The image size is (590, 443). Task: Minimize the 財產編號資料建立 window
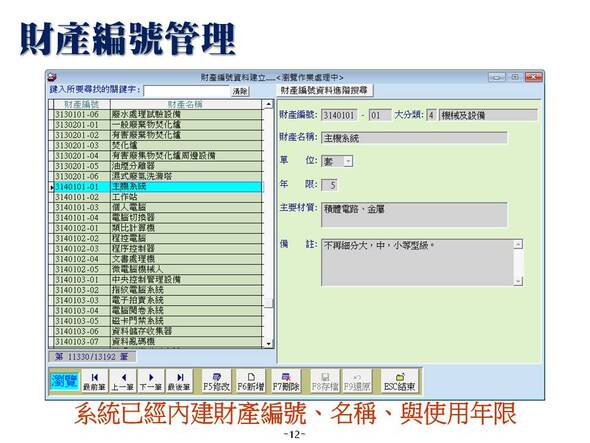pos(497,77)
